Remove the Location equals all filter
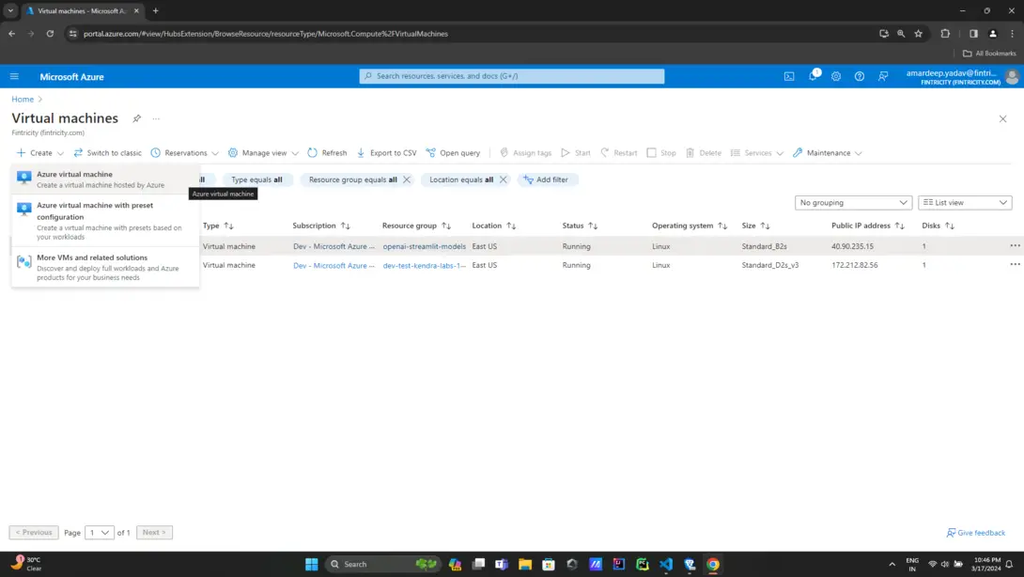Viewport: 1024px width, 577px height. pos(504,179)
